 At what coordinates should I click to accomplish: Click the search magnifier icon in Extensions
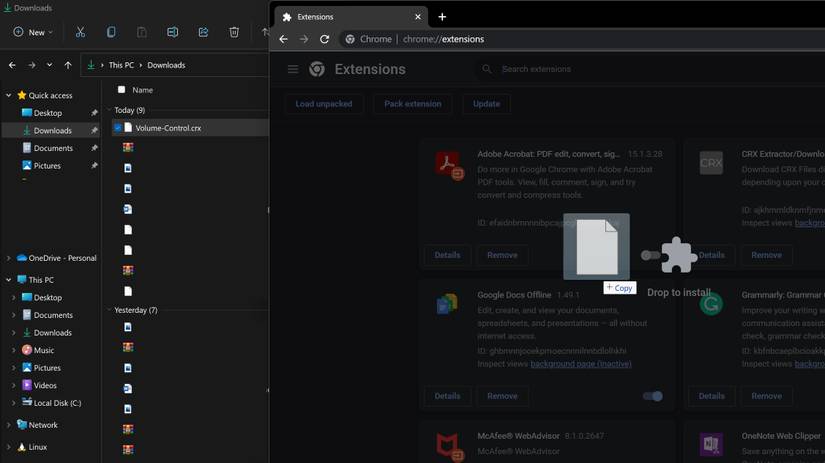tap(487, 69)
